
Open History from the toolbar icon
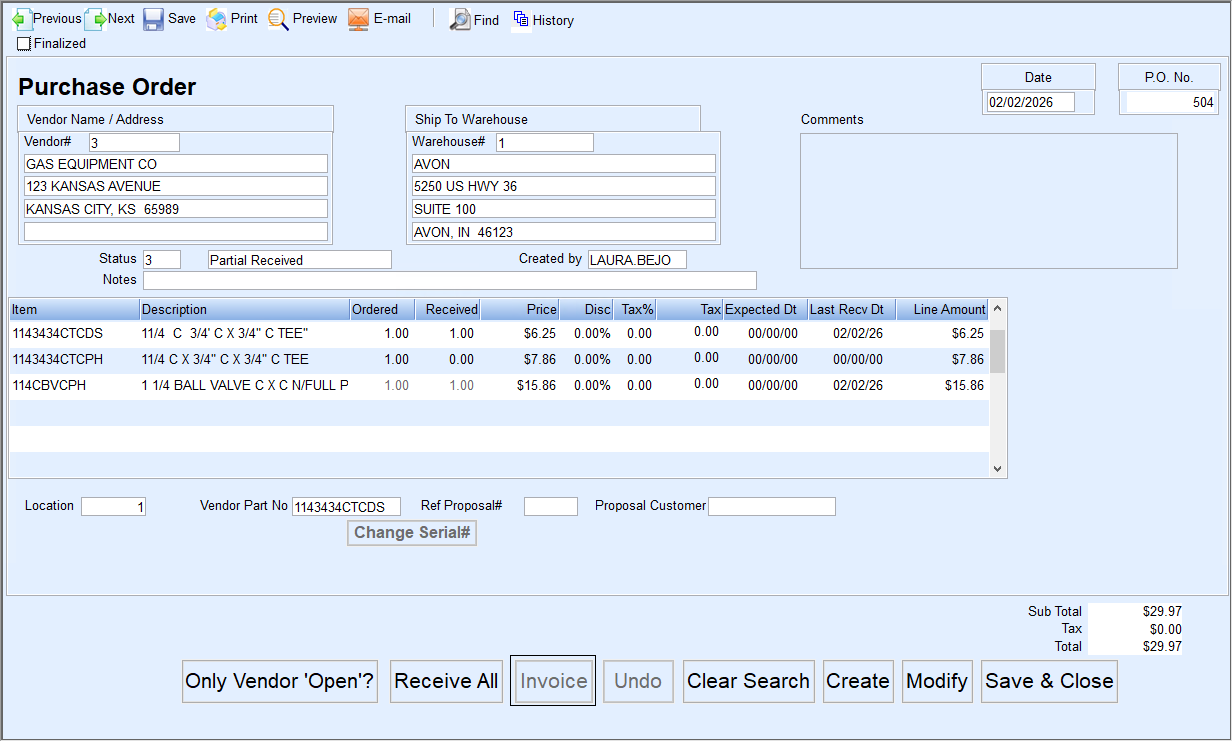tap(521, 20)
